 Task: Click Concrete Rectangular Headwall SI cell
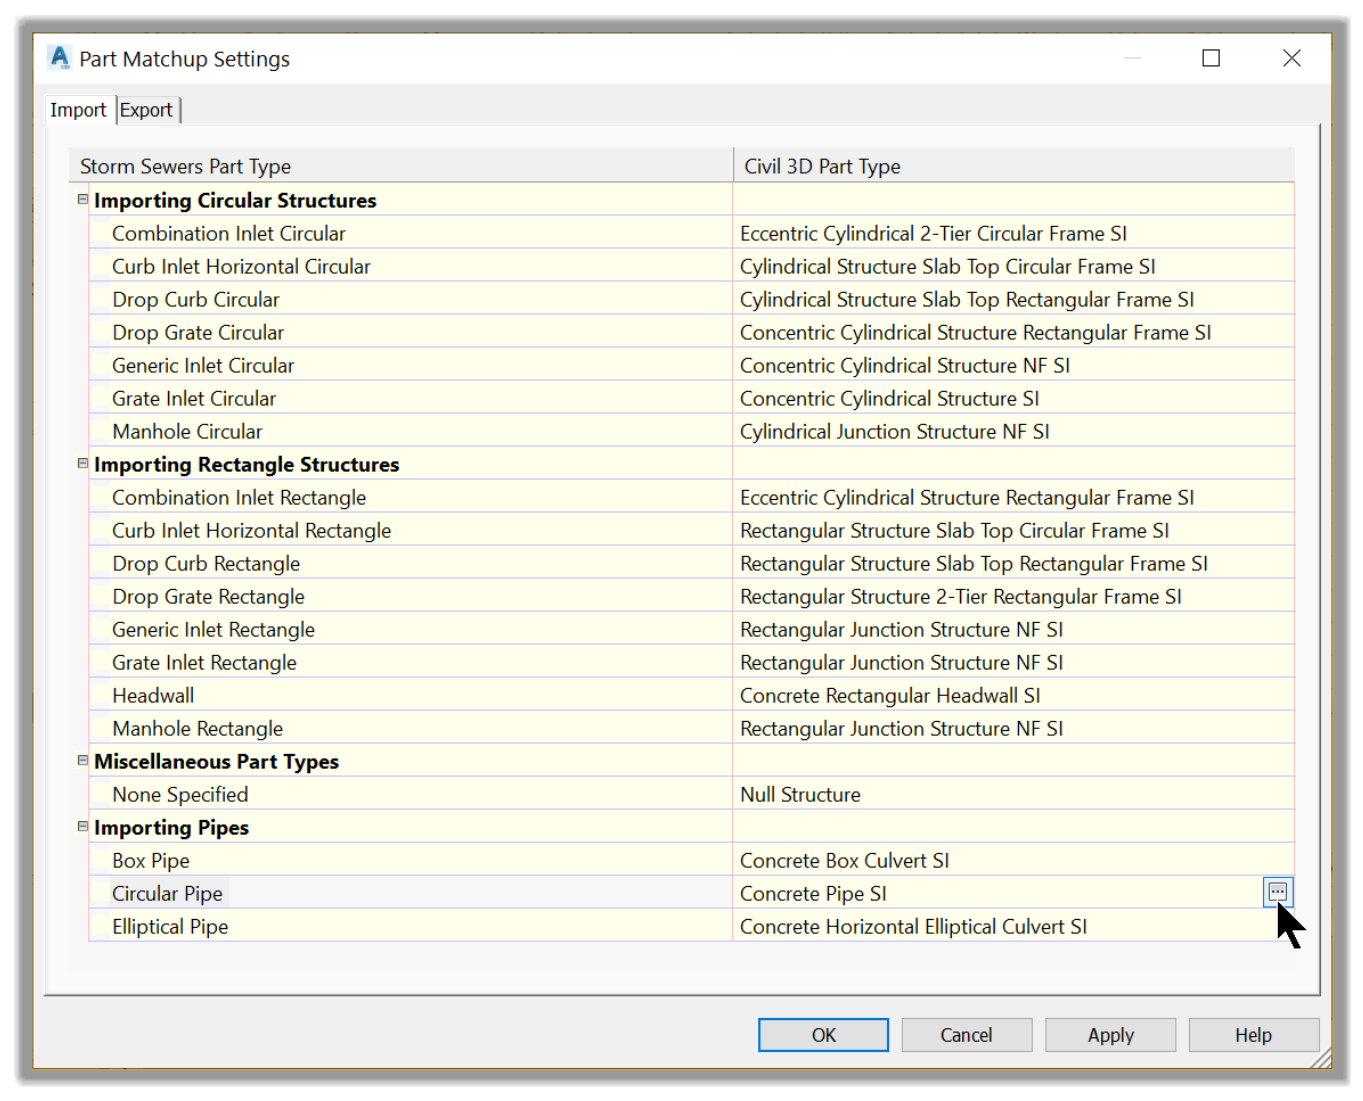(1013, 695)
